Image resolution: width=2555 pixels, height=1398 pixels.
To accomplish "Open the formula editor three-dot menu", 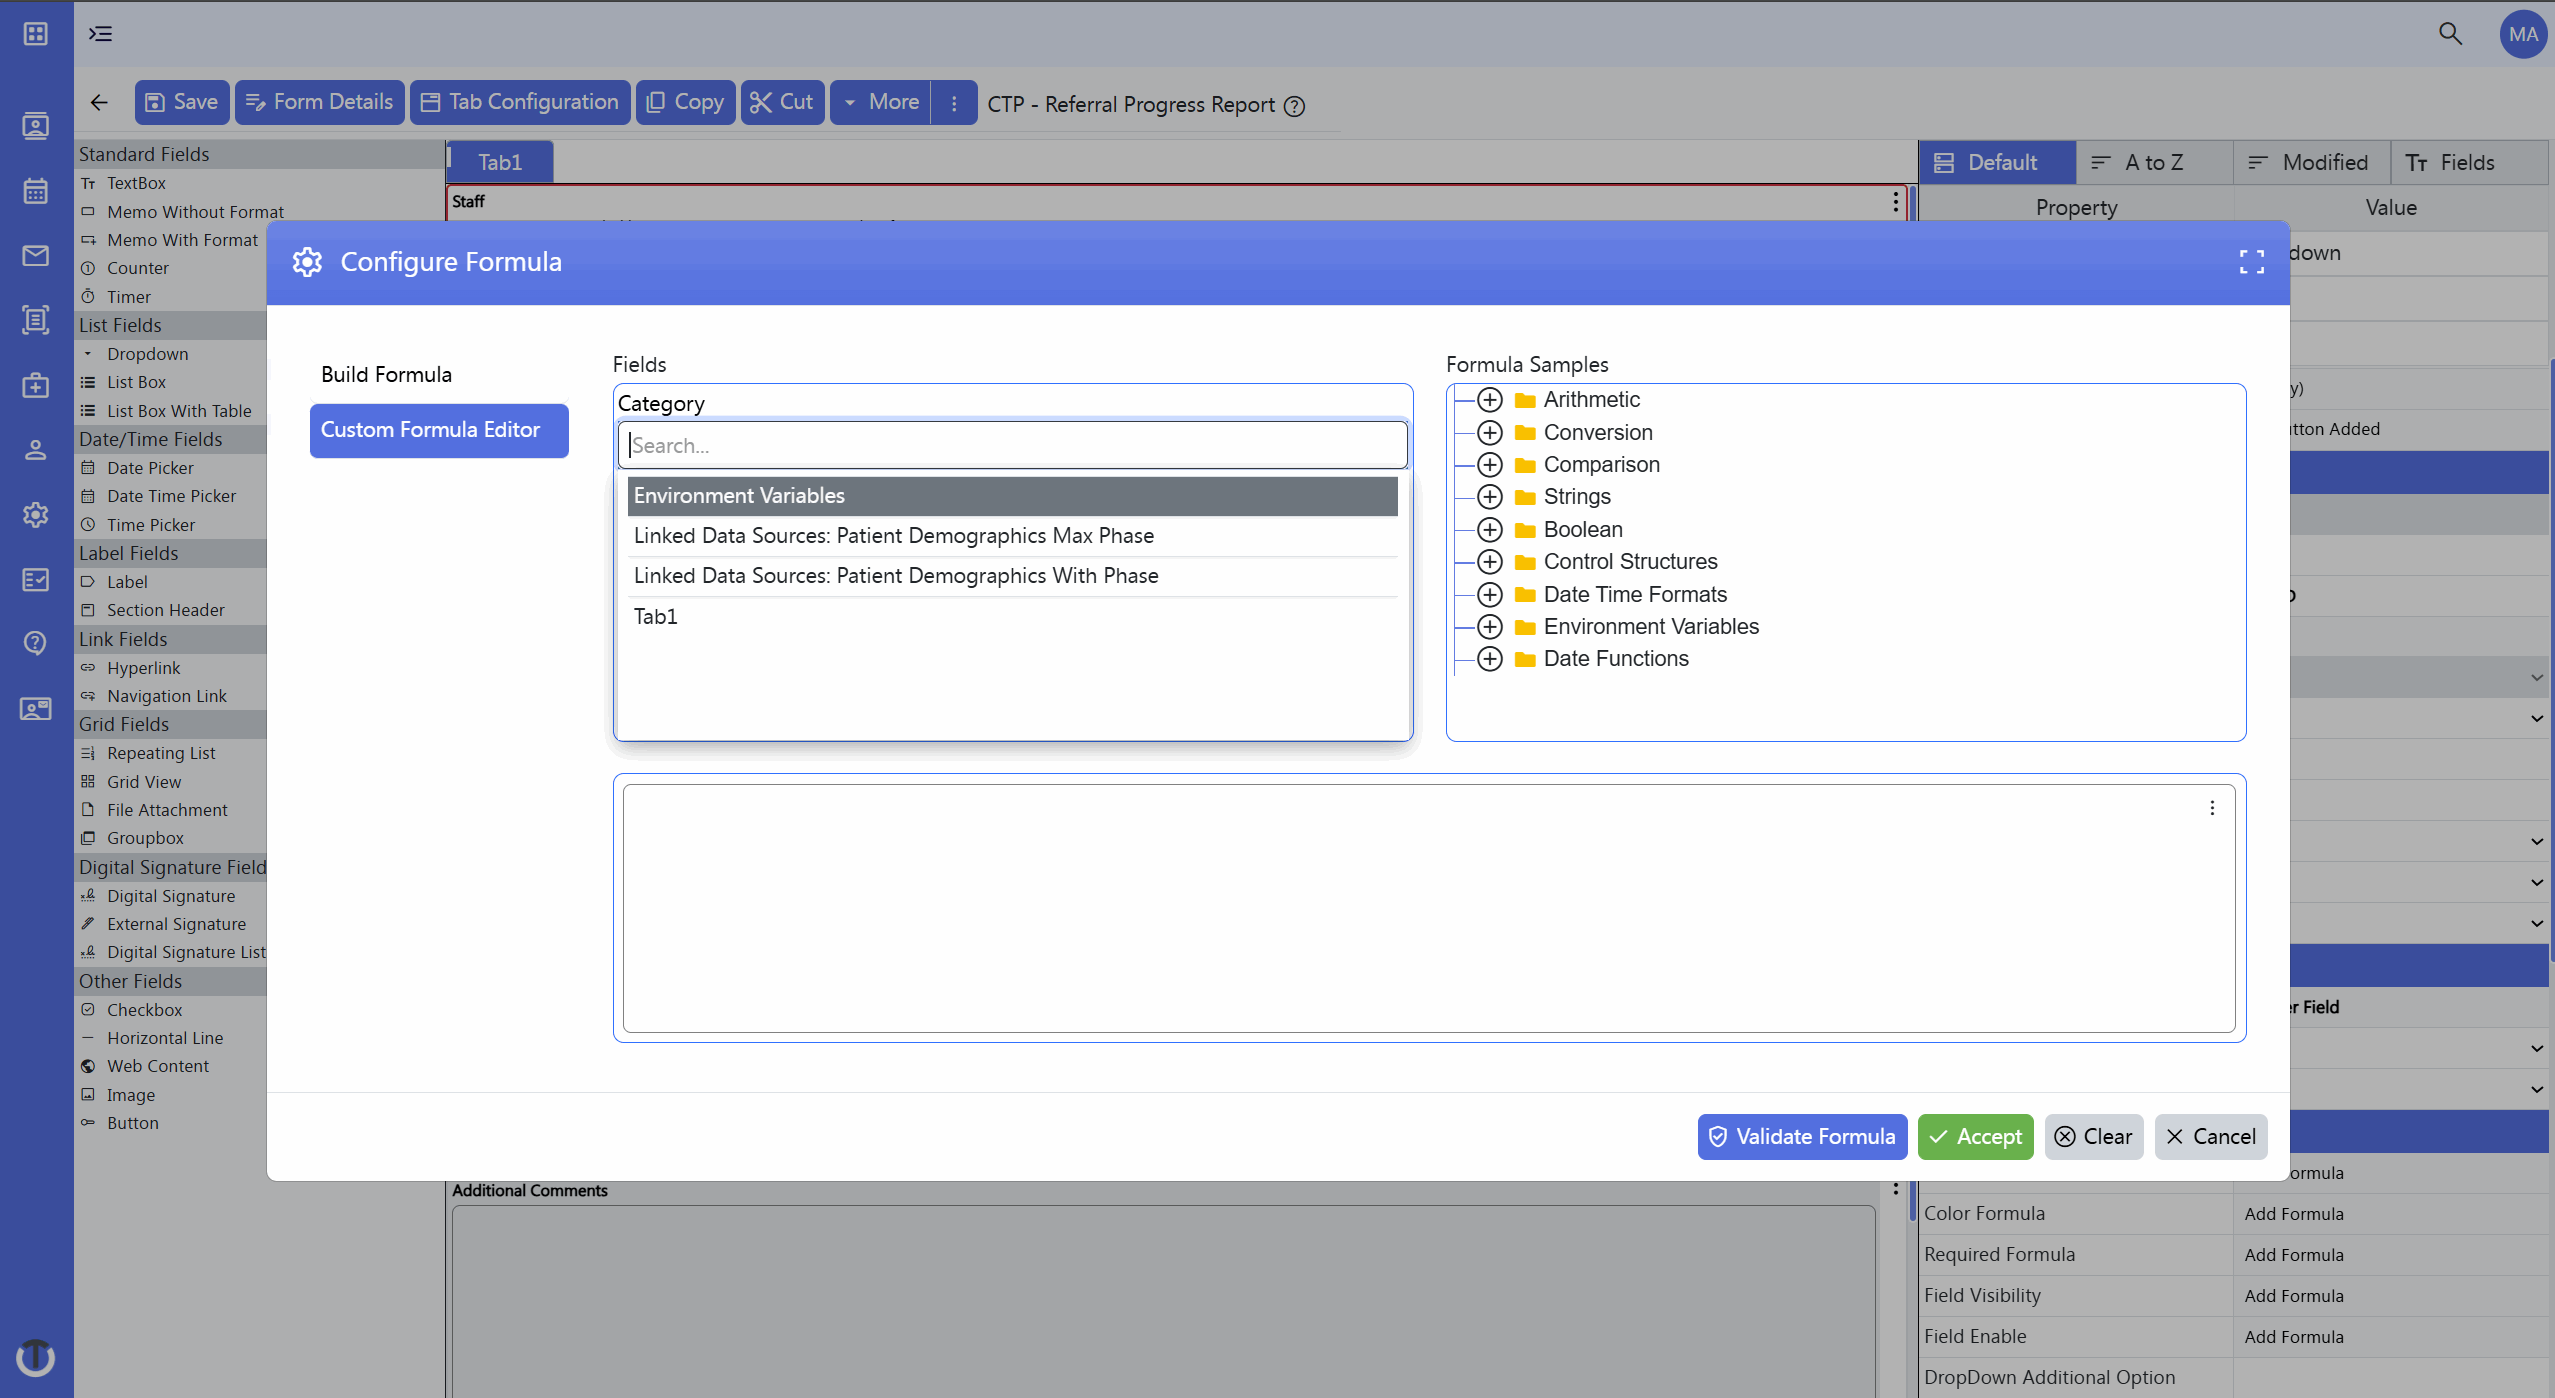I will coord(2212,808).
